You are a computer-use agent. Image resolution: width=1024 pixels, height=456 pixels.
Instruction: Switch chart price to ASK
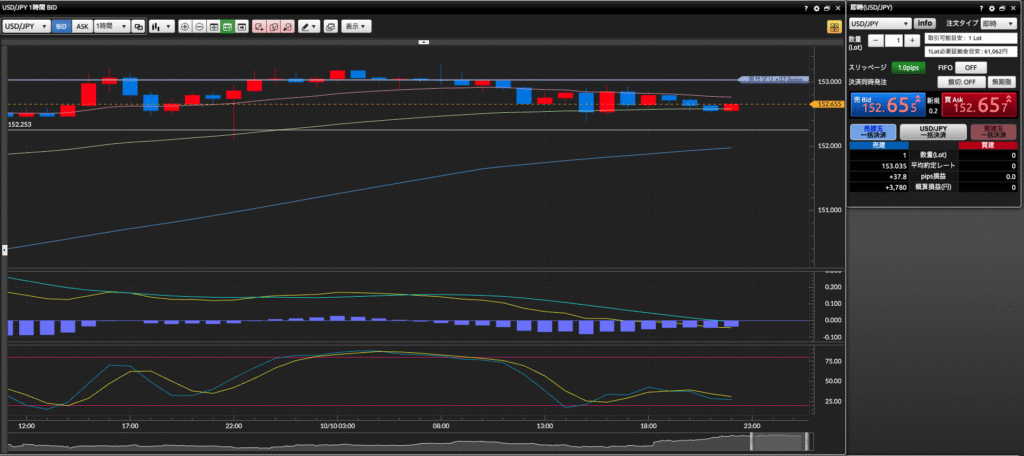pos(82,26)
